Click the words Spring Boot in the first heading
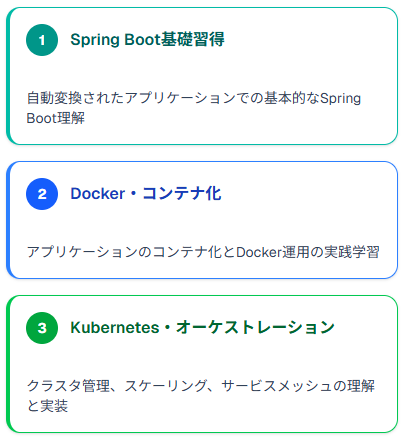The height and width of the screenshot is (438, 406). pyautogui.click(x=115, y=40)
